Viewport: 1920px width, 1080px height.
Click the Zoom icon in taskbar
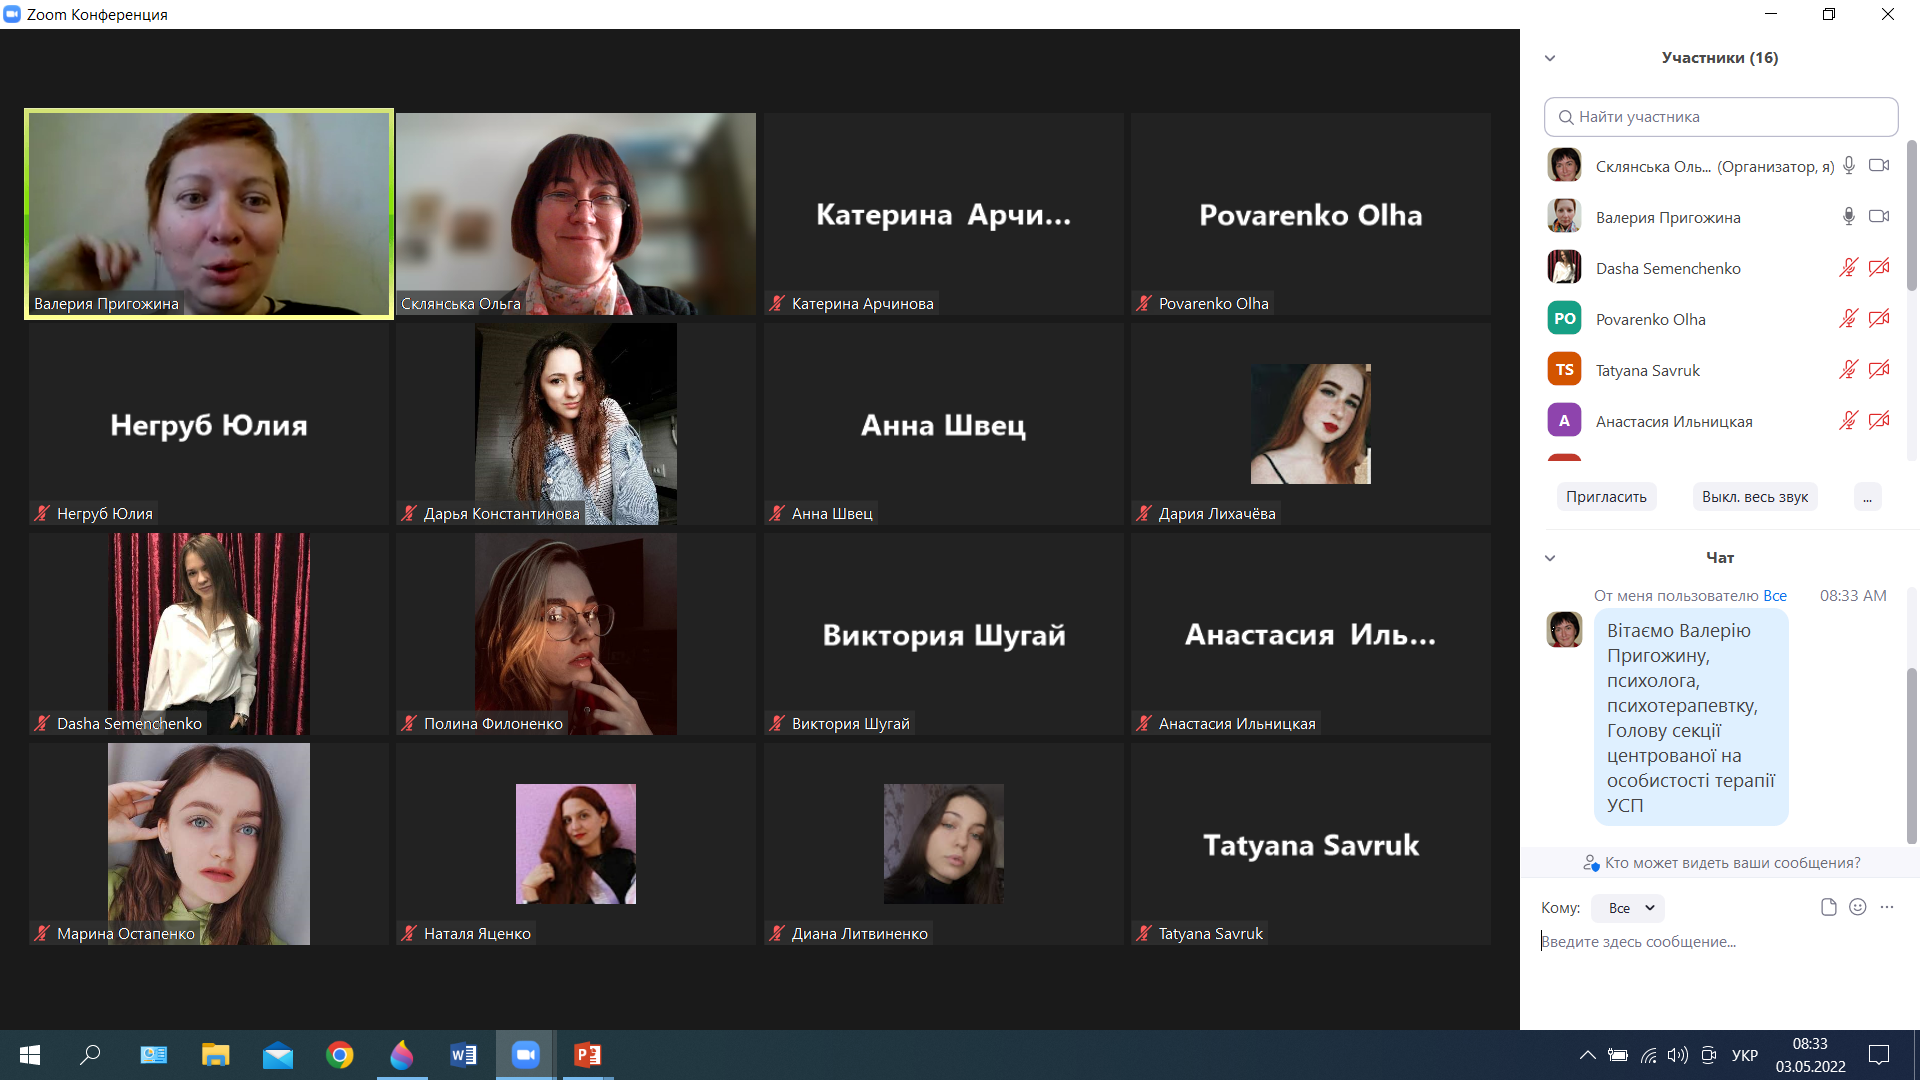(x=525, y=1055)
